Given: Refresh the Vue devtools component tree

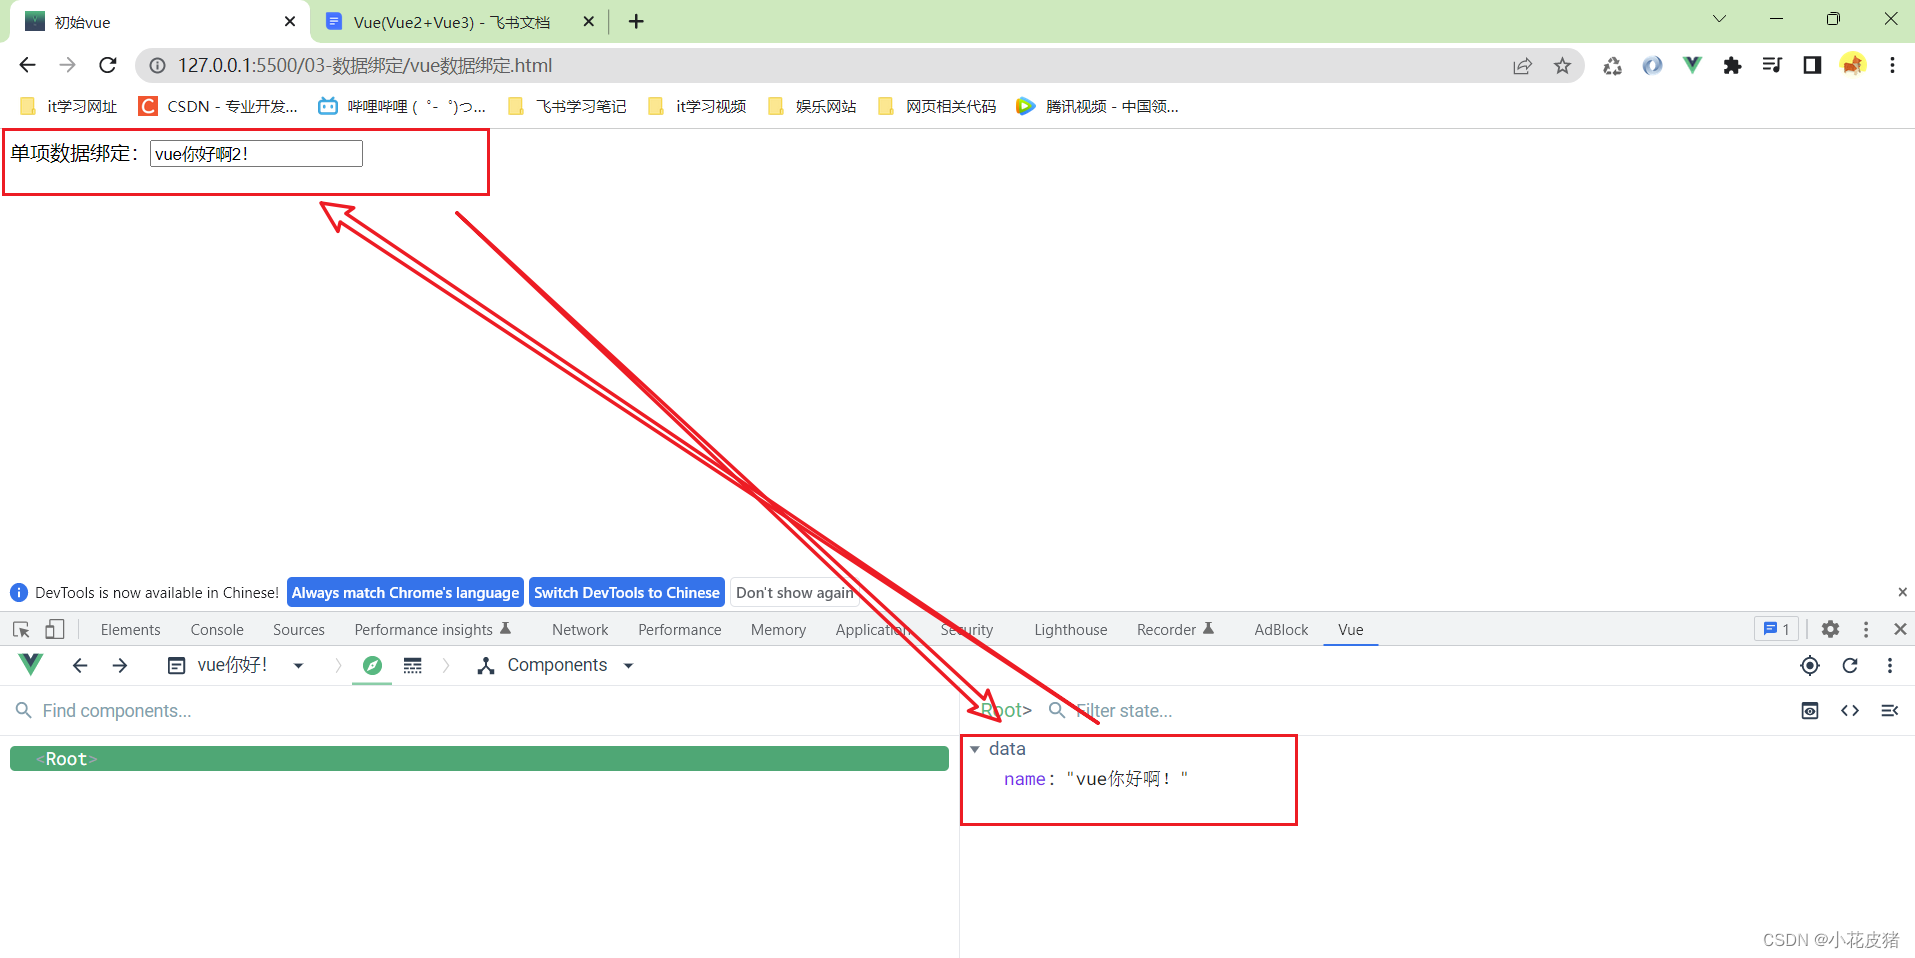Looking at the screenshot, I should click(x=1850, y=665).
